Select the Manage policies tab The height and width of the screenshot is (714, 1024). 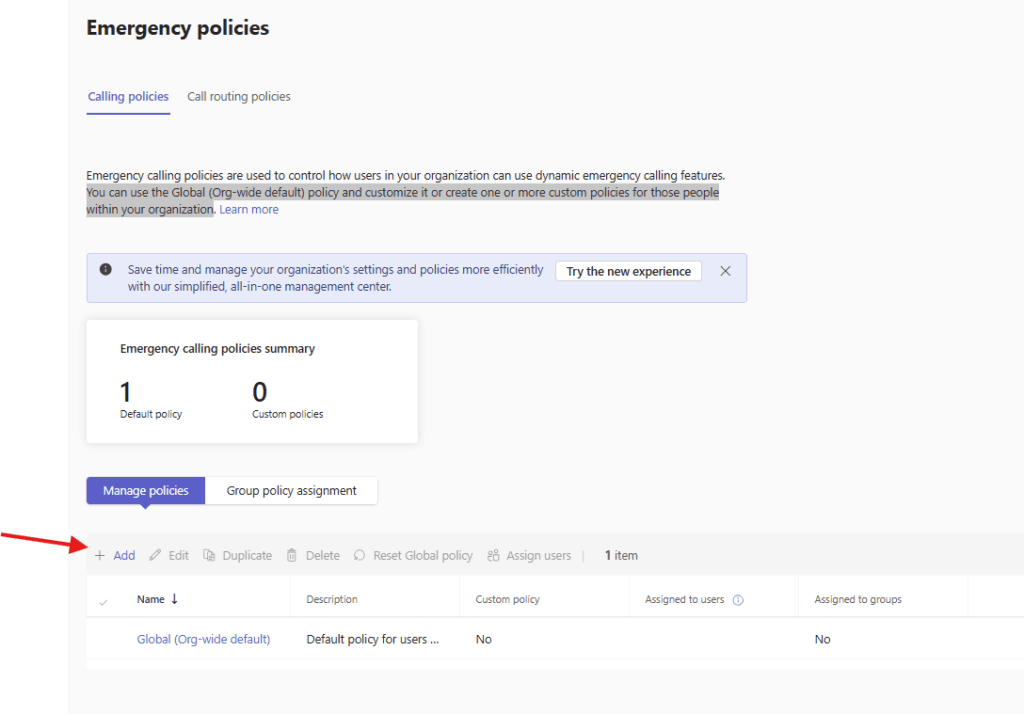click(x=146, y=491)
